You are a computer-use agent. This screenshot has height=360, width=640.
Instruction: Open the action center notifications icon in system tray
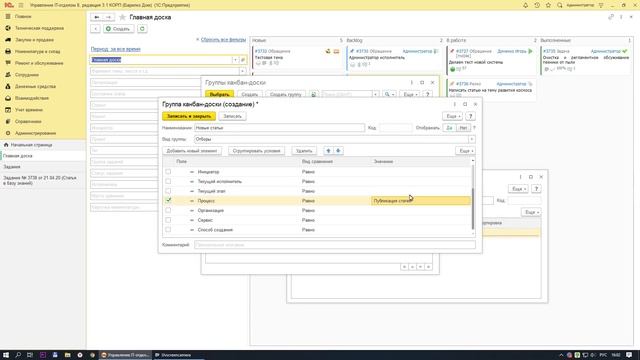(x=629, y=355)
